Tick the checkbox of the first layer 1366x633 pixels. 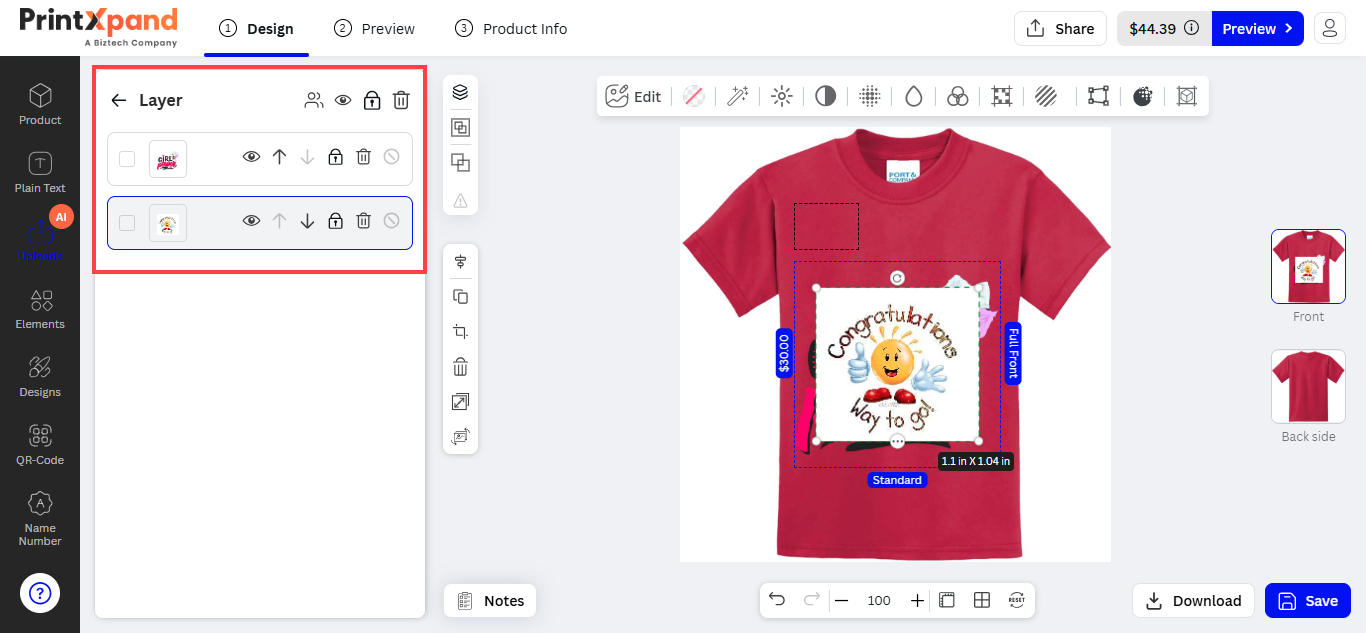127,158
